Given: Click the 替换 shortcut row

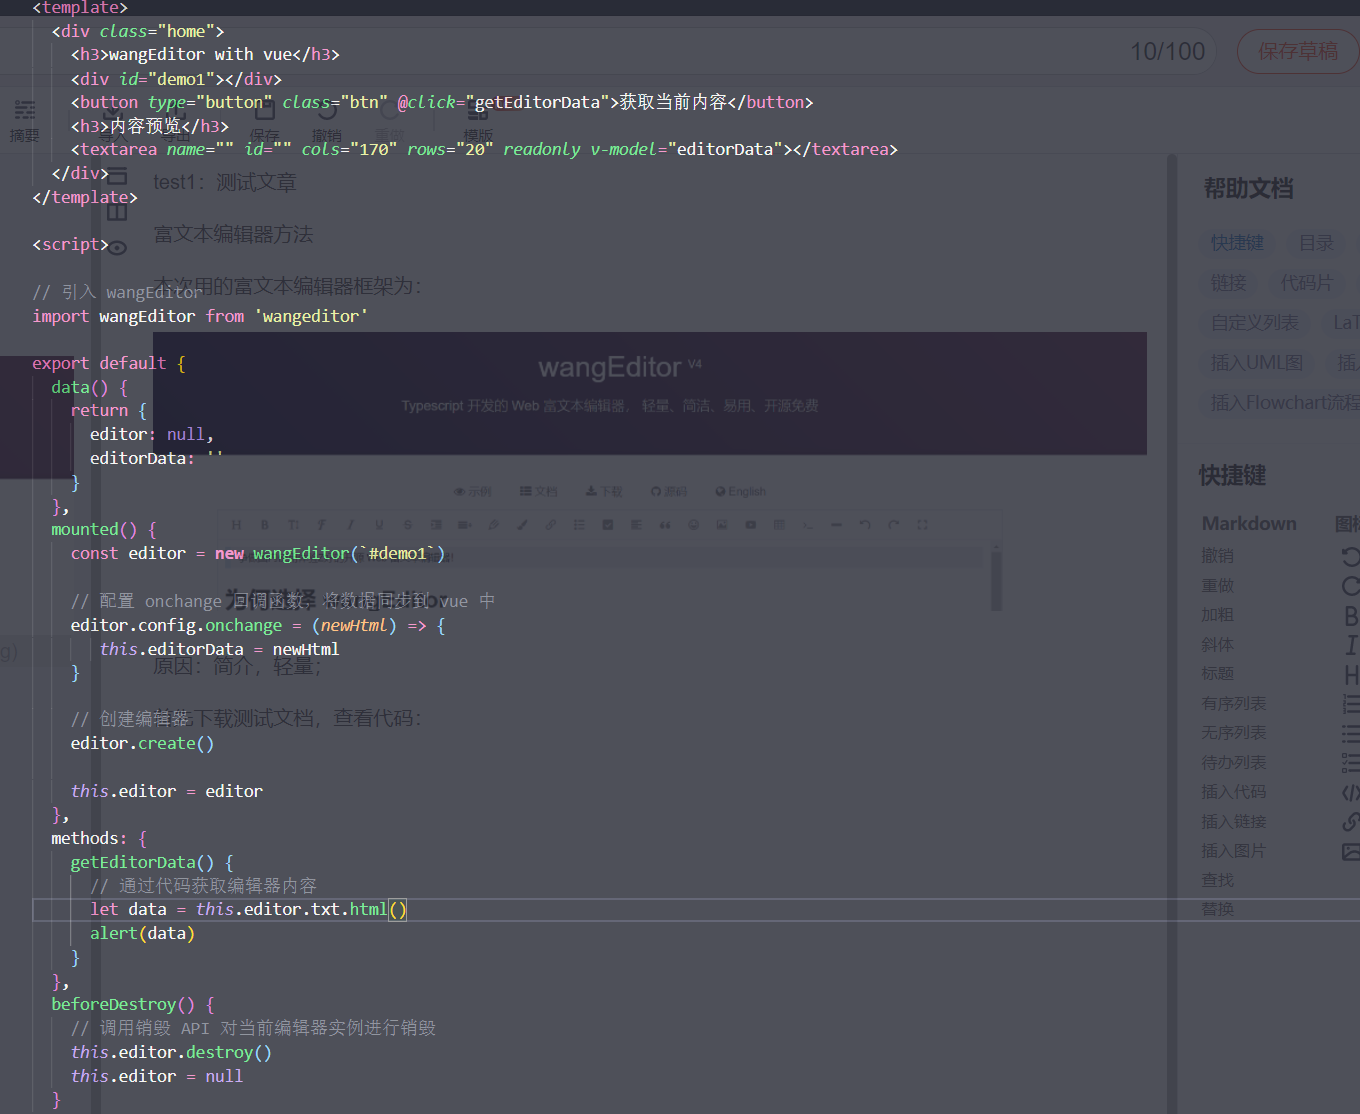Looking at the screenshot, I should pyautogui.click(x=1218, y=909).
